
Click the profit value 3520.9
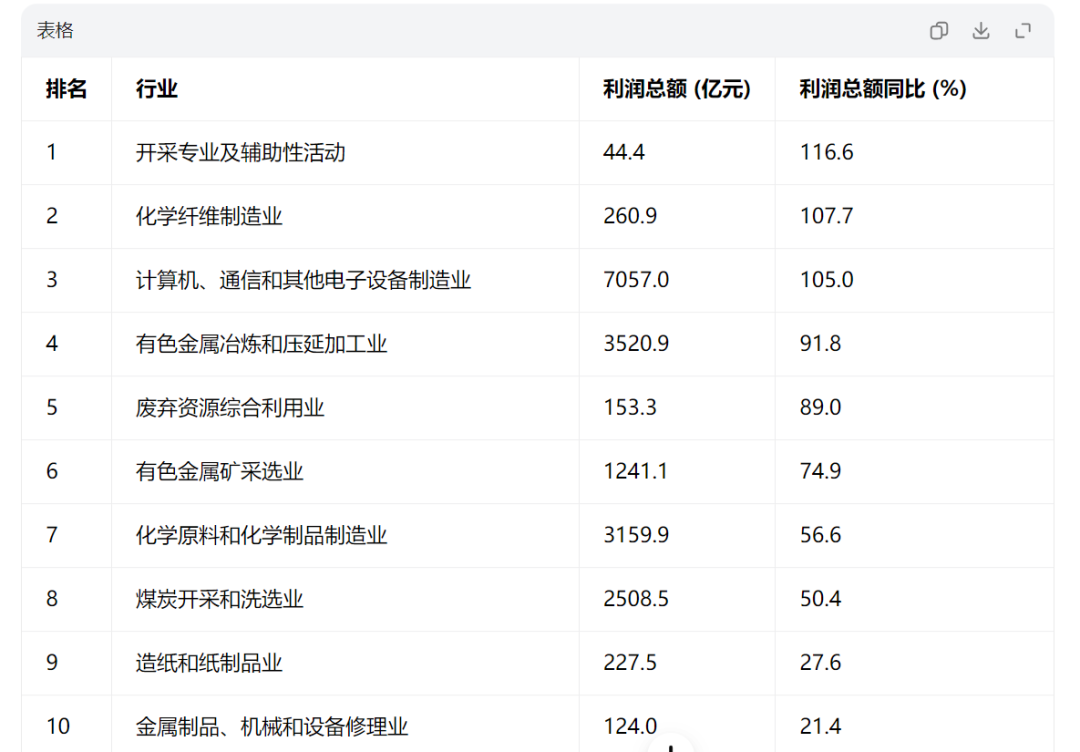click(636, 344)
